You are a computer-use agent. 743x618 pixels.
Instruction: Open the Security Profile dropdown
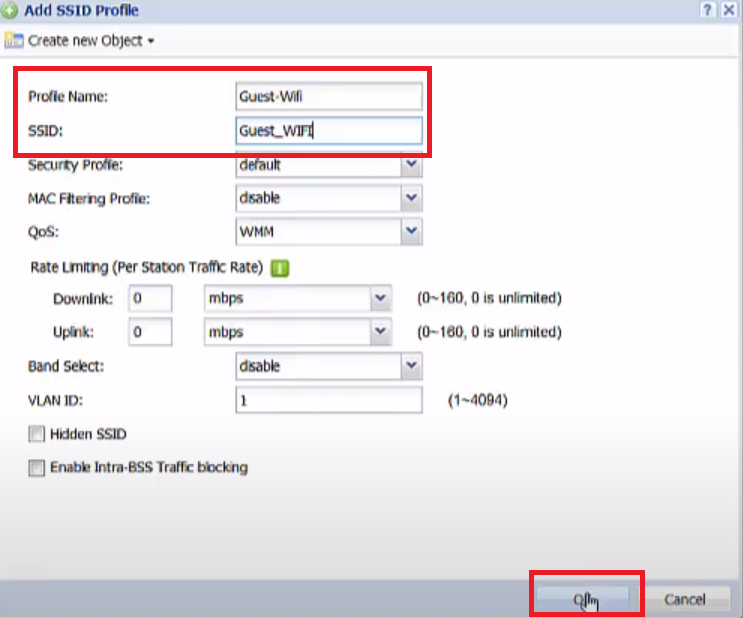(411, 165)
